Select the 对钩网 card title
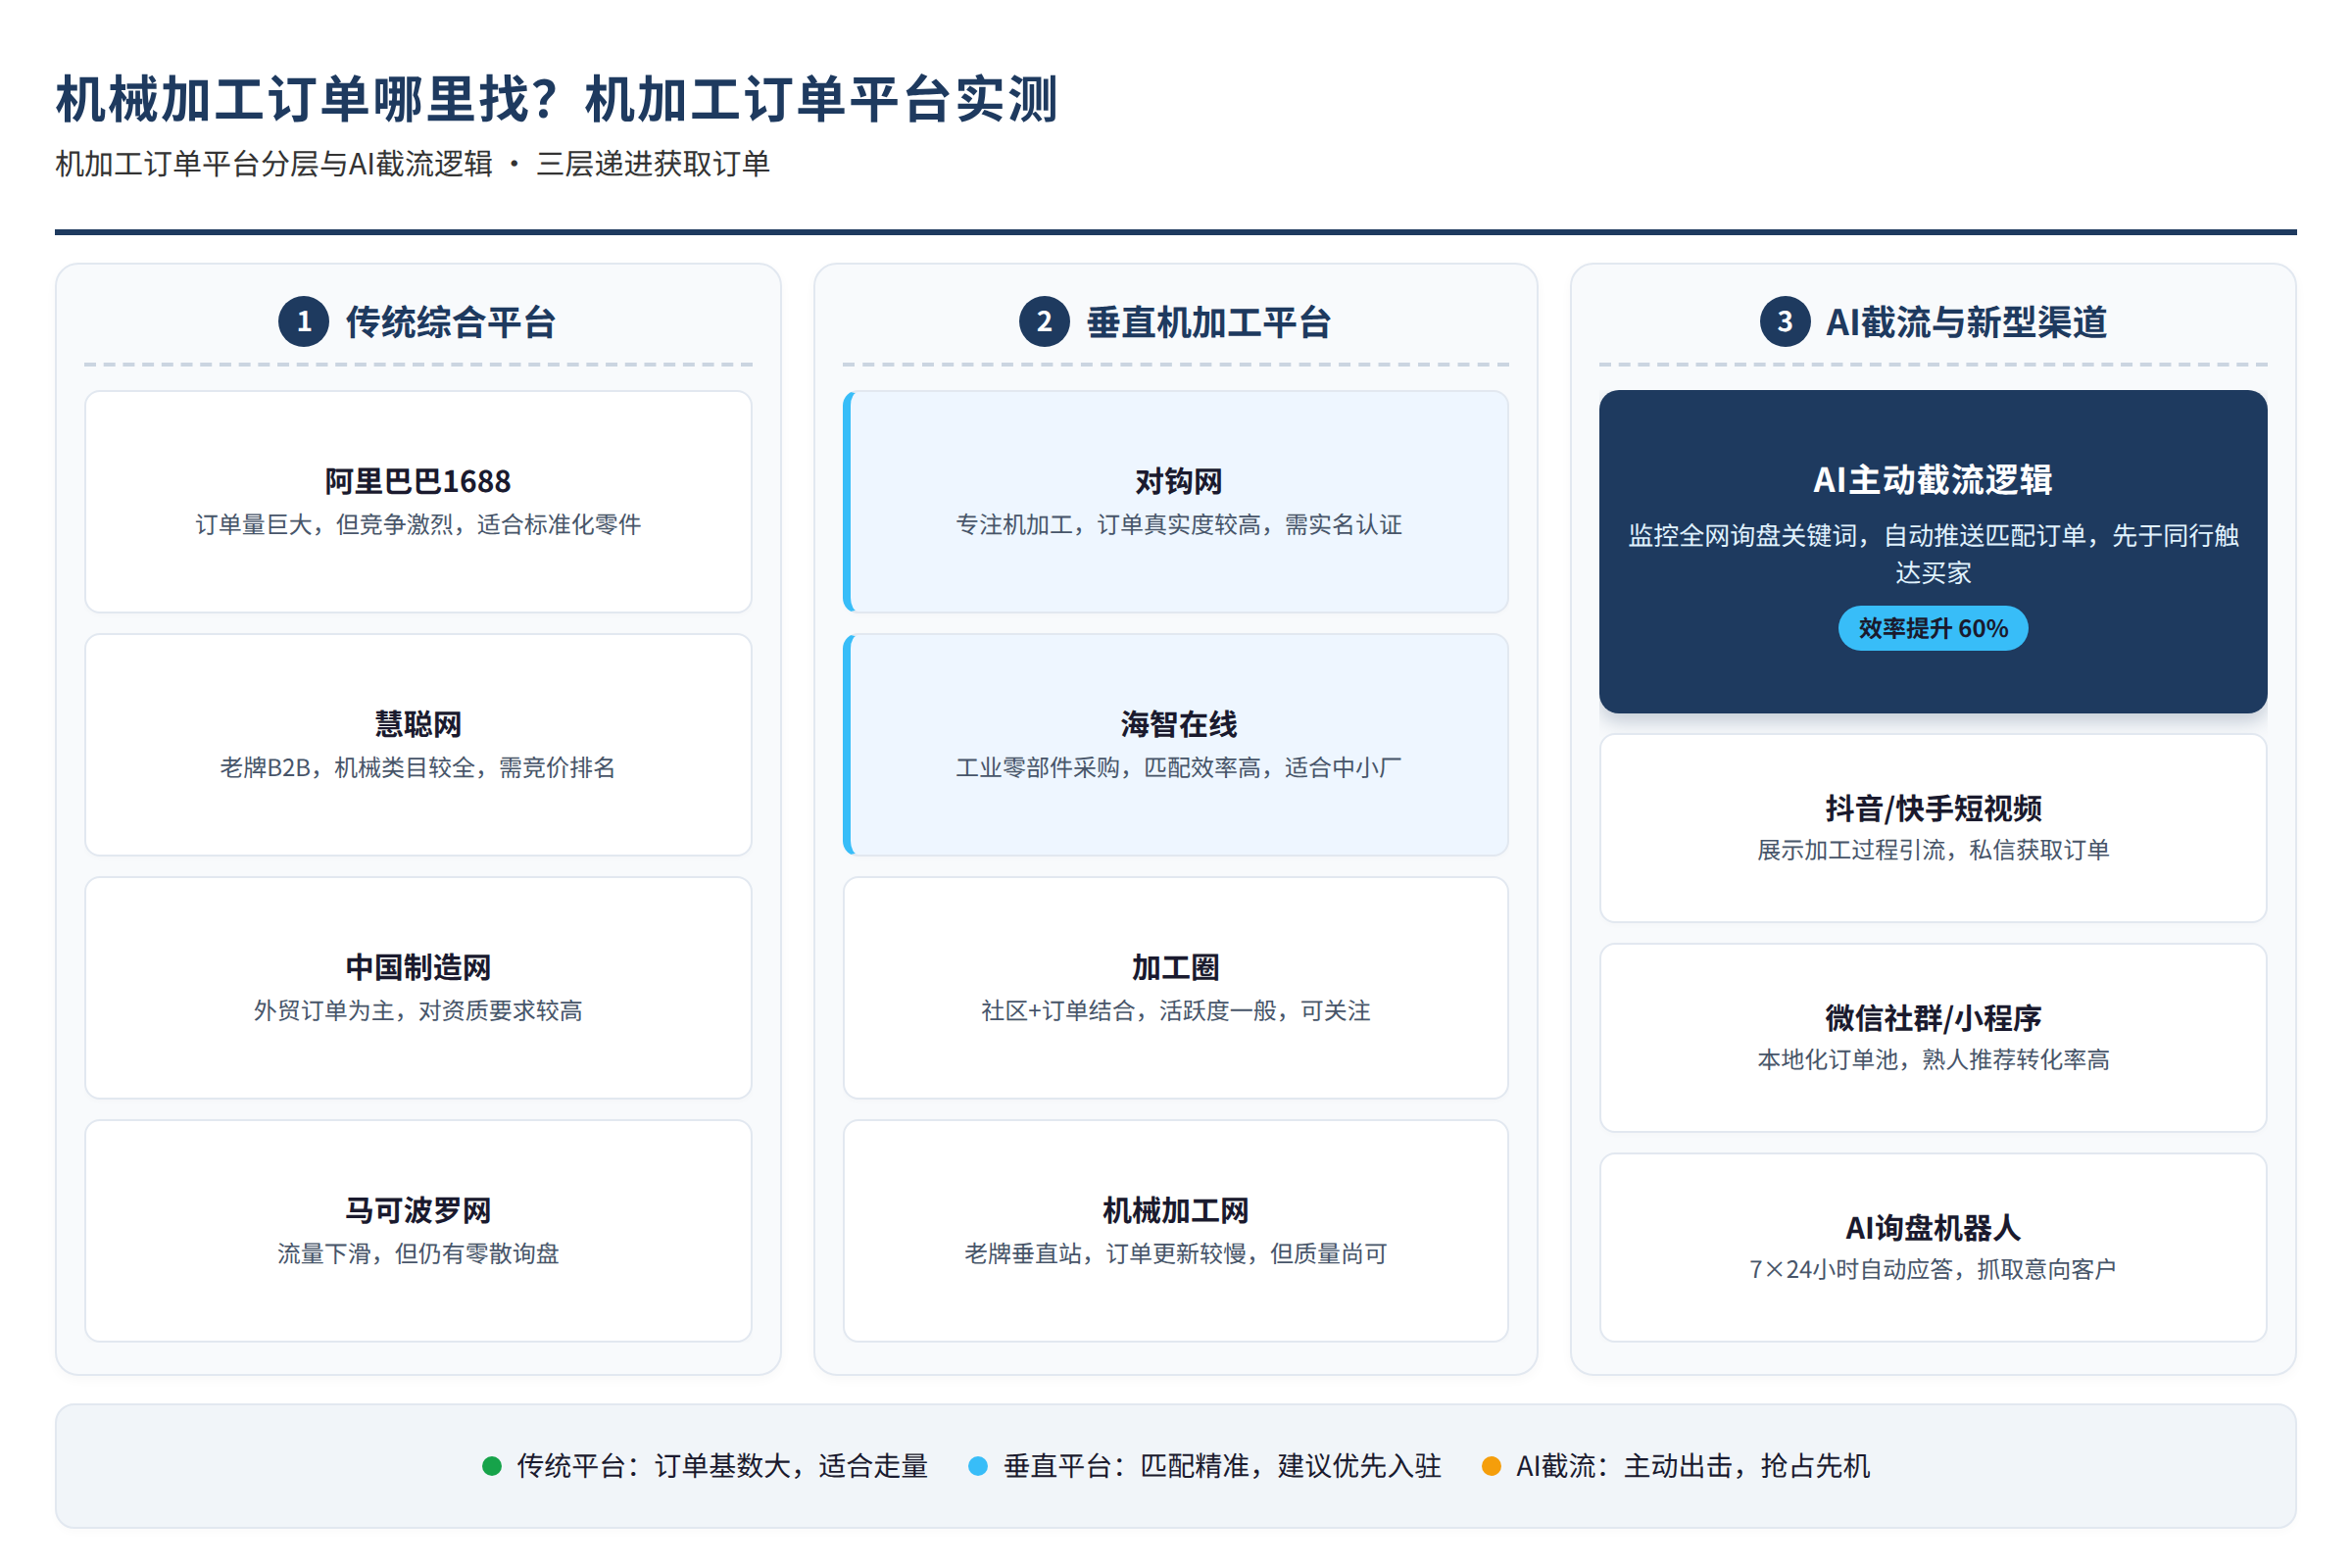Screen dimensions: 2352x1568 (1178, 482)
